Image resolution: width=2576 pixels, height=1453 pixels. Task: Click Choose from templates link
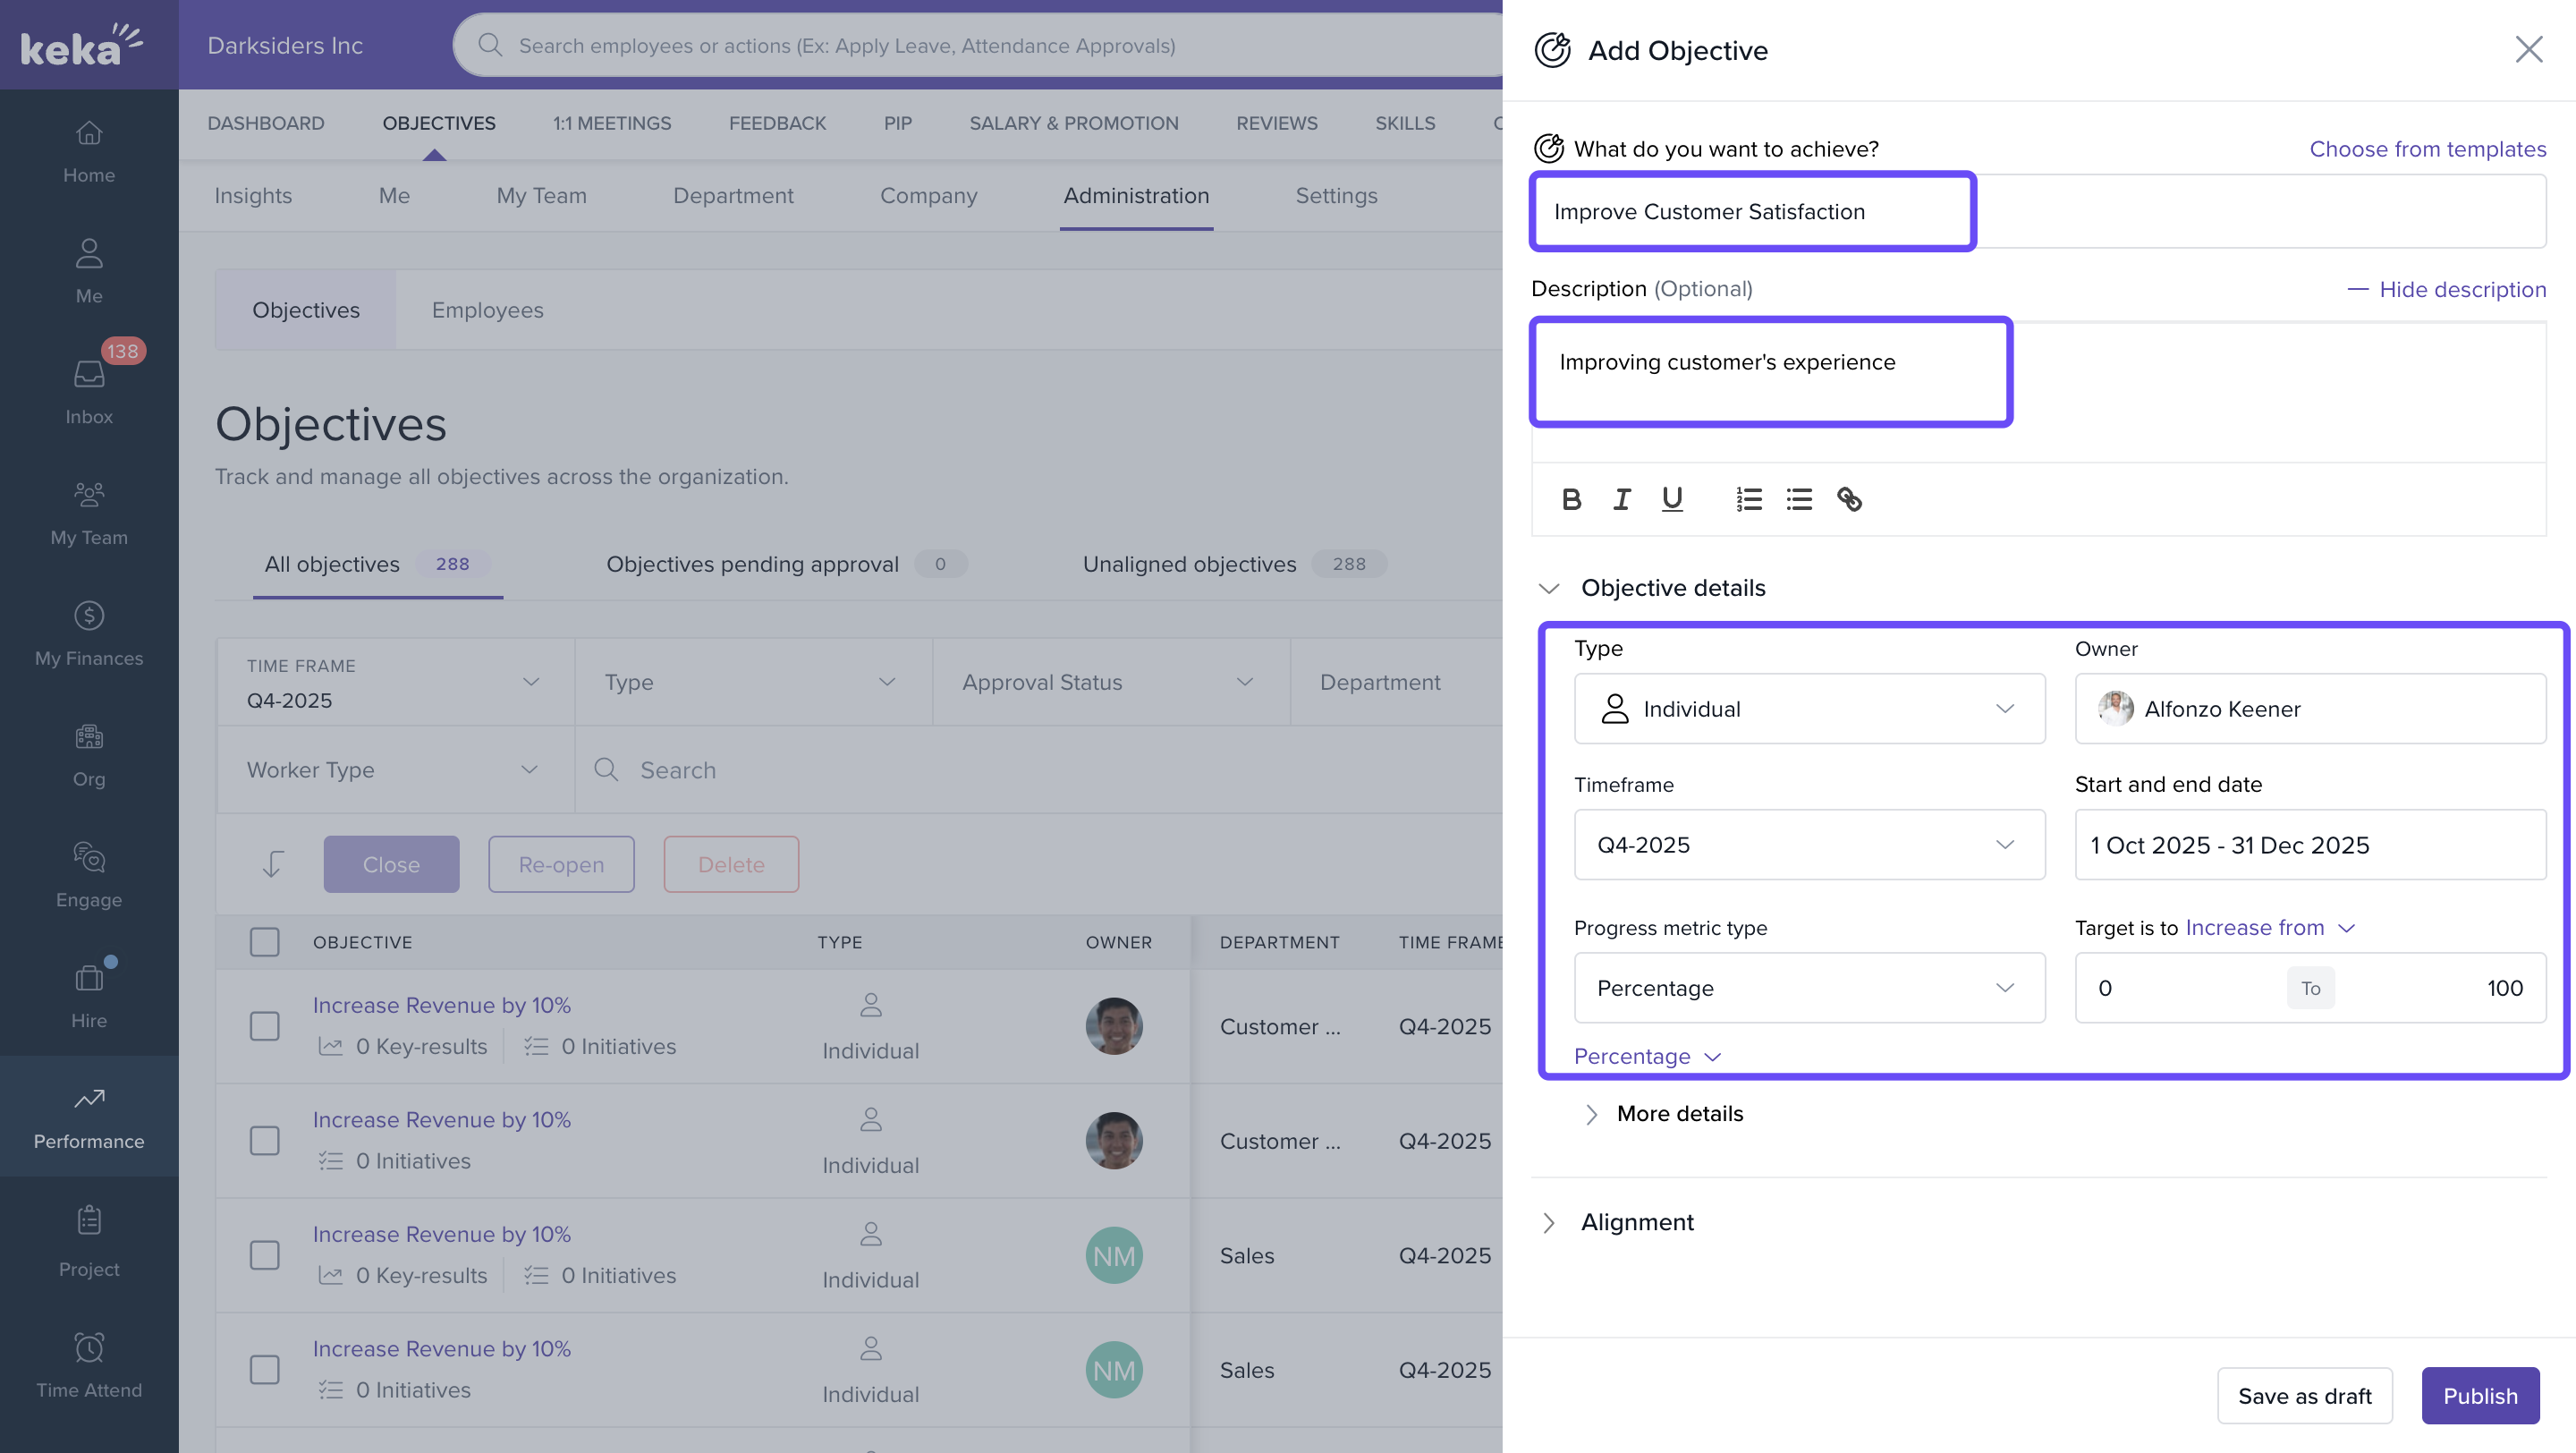pyautogui.click(x=2427, y=149)
